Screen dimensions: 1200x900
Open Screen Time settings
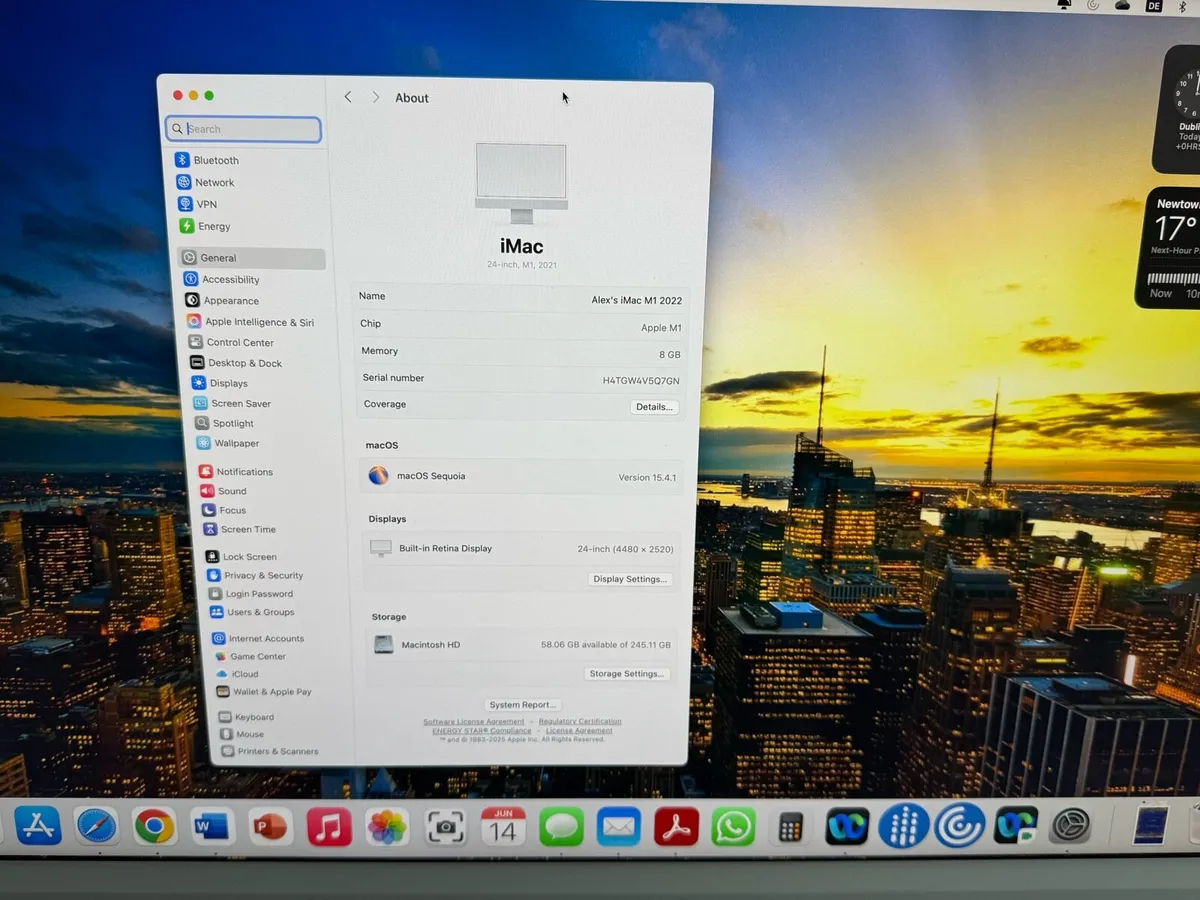coord(240,529)
